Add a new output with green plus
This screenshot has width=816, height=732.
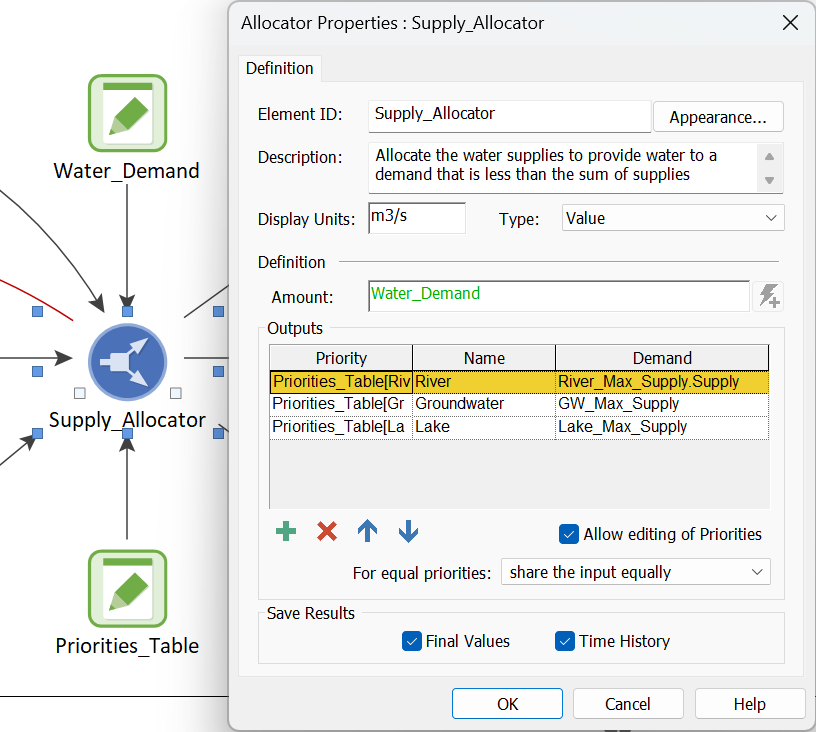[286, 532]
